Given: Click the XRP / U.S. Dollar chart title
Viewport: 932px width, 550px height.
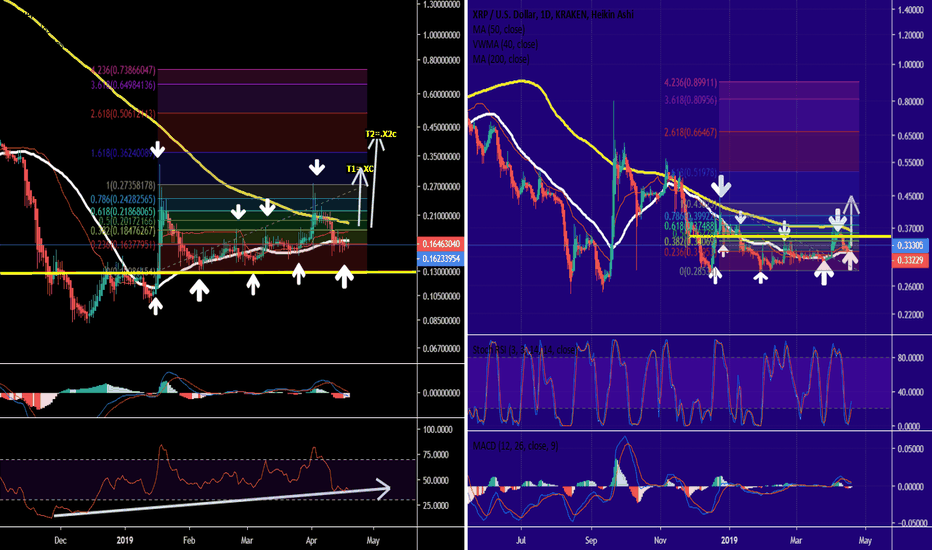Looking at the screenshot, I should click(x=553, y=14).
